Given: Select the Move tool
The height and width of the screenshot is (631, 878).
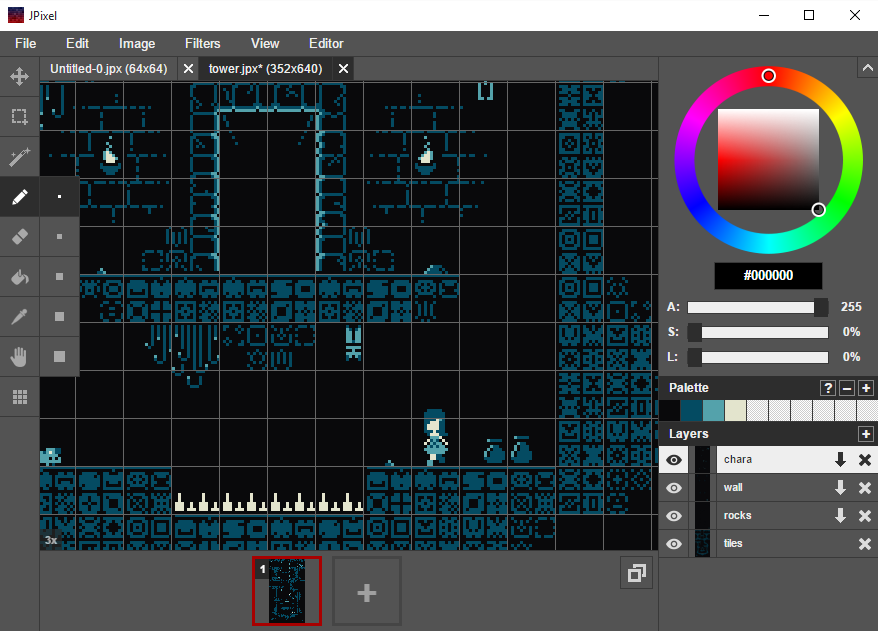Looking at the screenshot, I should 19,76.
